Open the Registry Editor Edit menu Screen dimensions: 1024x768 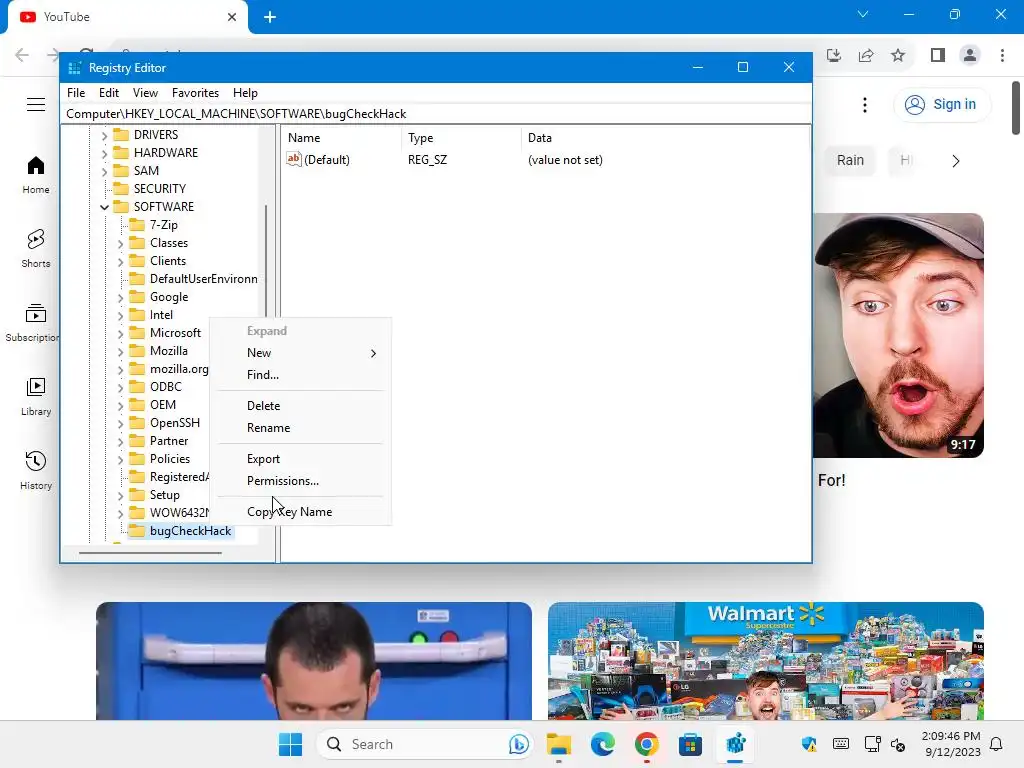tap(108, 93)
